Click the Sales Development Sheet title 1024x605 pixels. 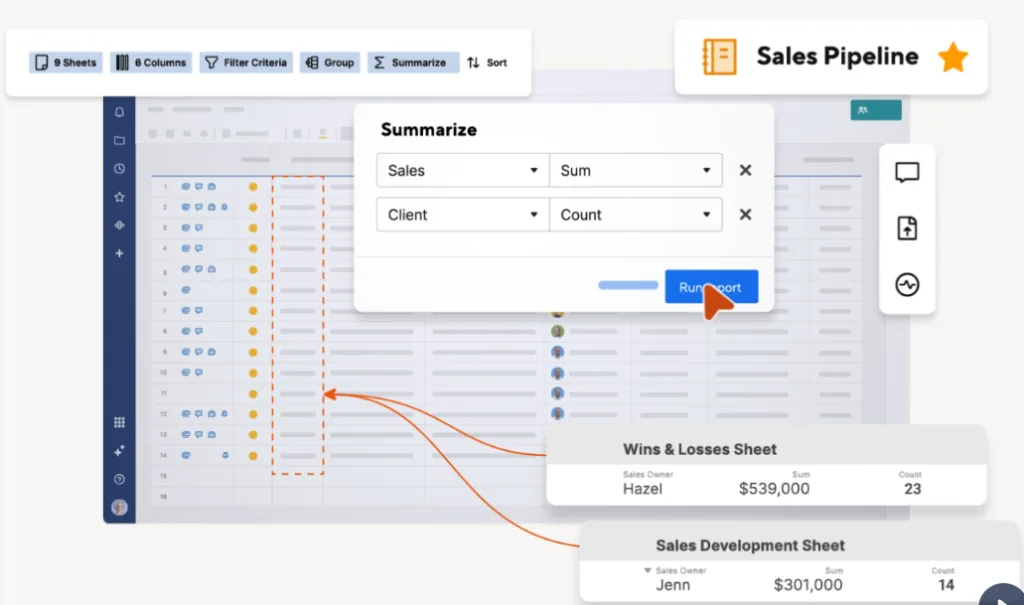click(x=750, y=546)
